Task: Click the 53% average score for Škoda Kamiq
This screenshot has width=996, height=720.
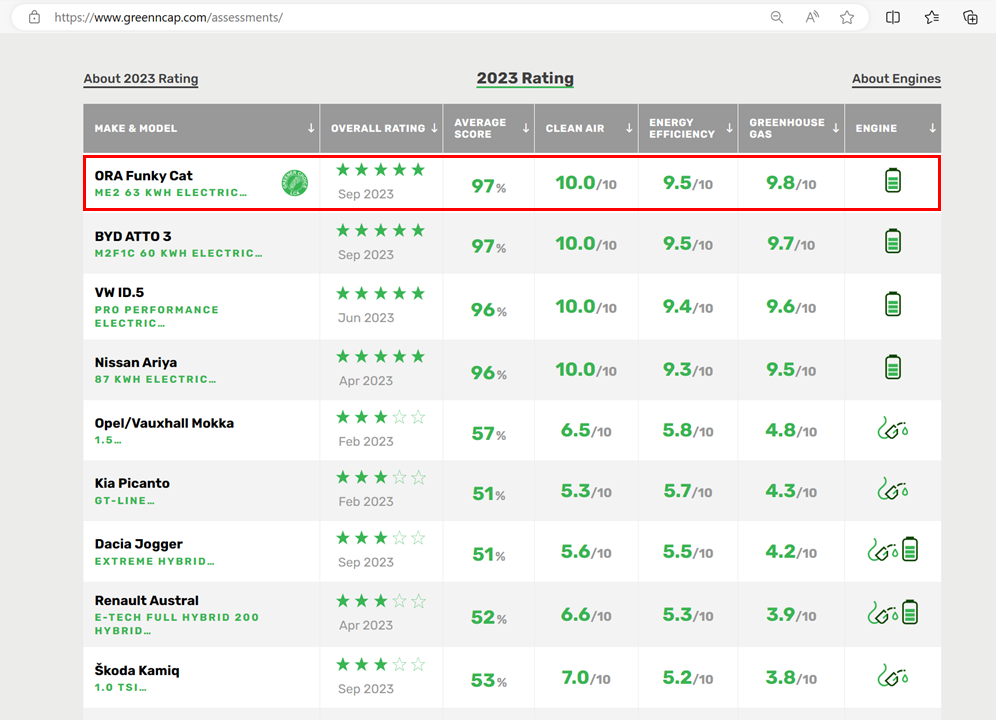Action: coord(488,681)
